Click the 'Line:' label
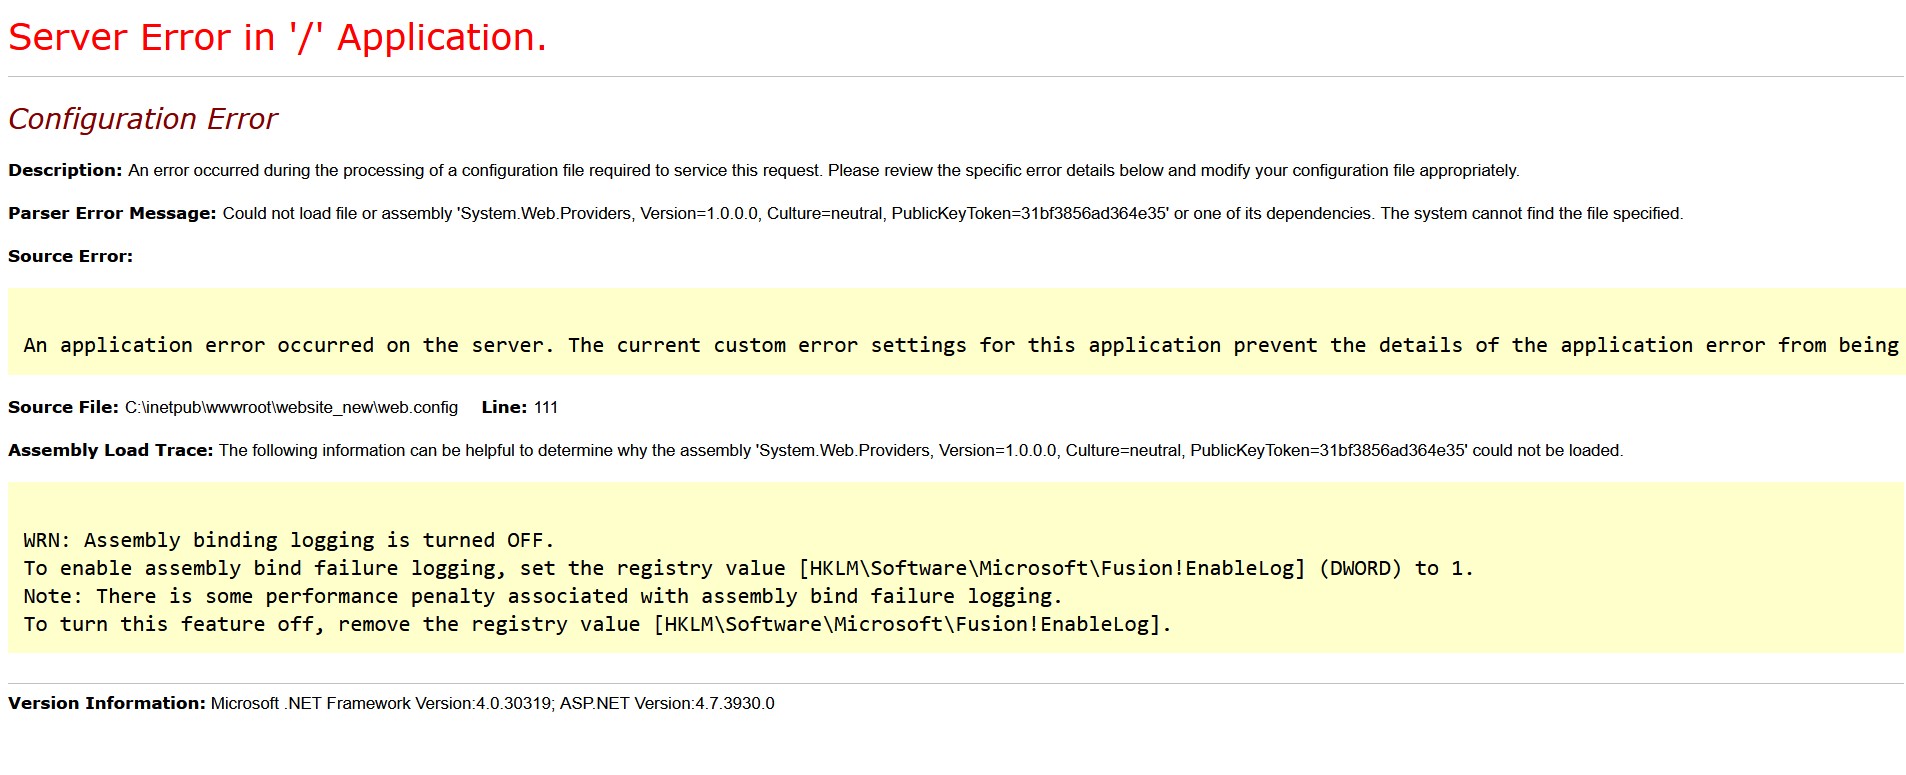 504,408
